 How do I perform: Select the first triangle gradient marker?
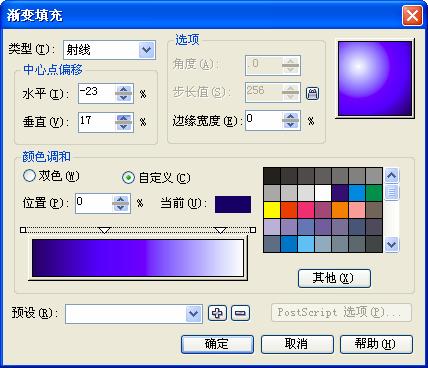[105, 230]
